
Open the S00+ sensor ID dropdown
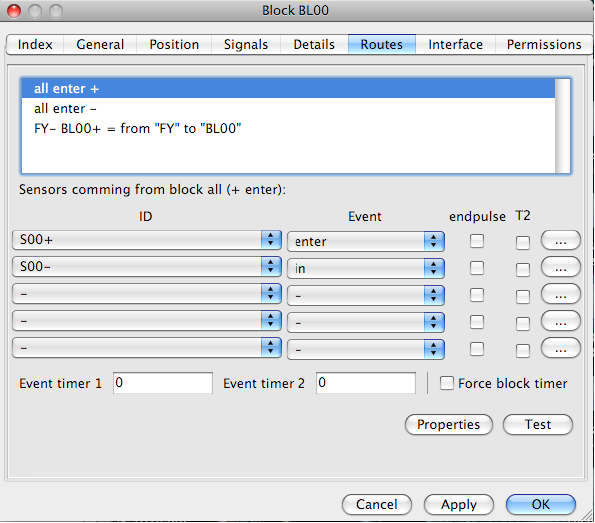[x=146, y=240]
